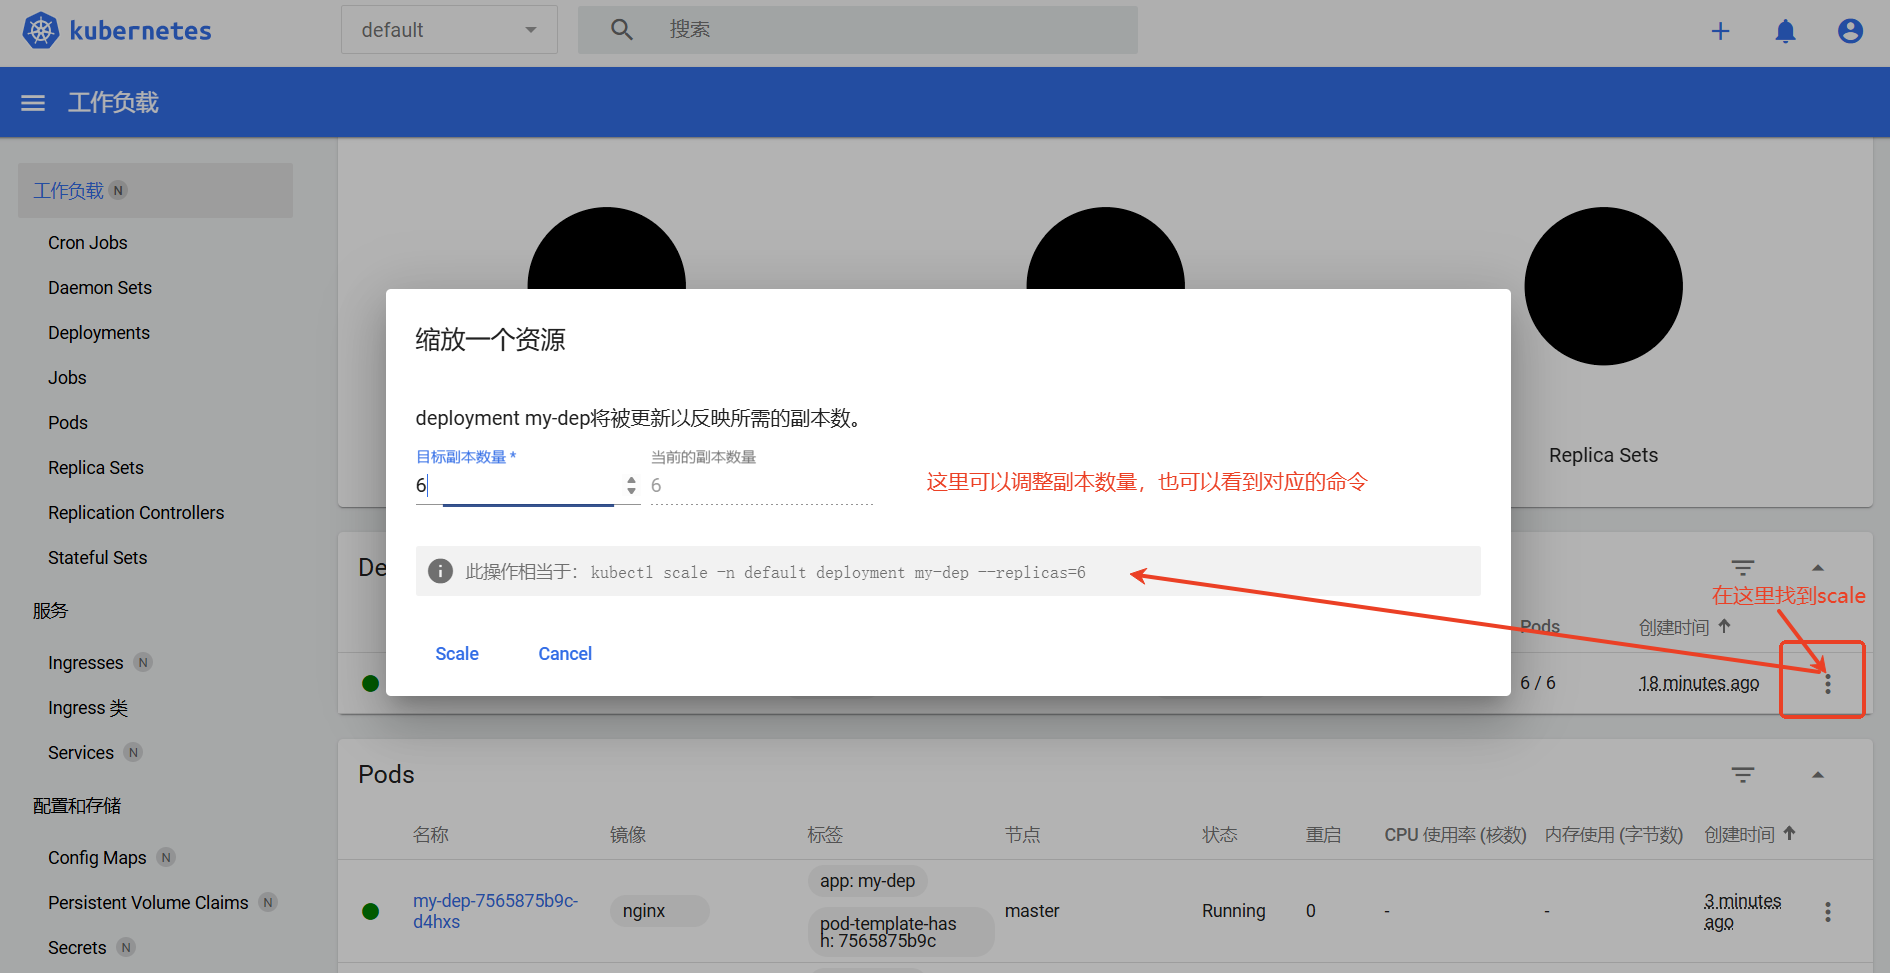Select Stateful Sets in the sidebar

click(97, 558)
